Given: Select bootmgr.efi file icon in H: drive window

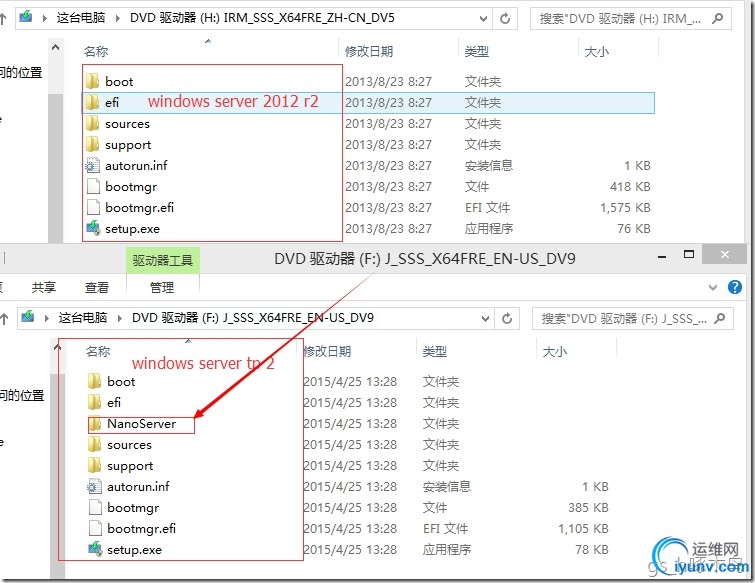Looking at the screenshot, I should (92, 207).
